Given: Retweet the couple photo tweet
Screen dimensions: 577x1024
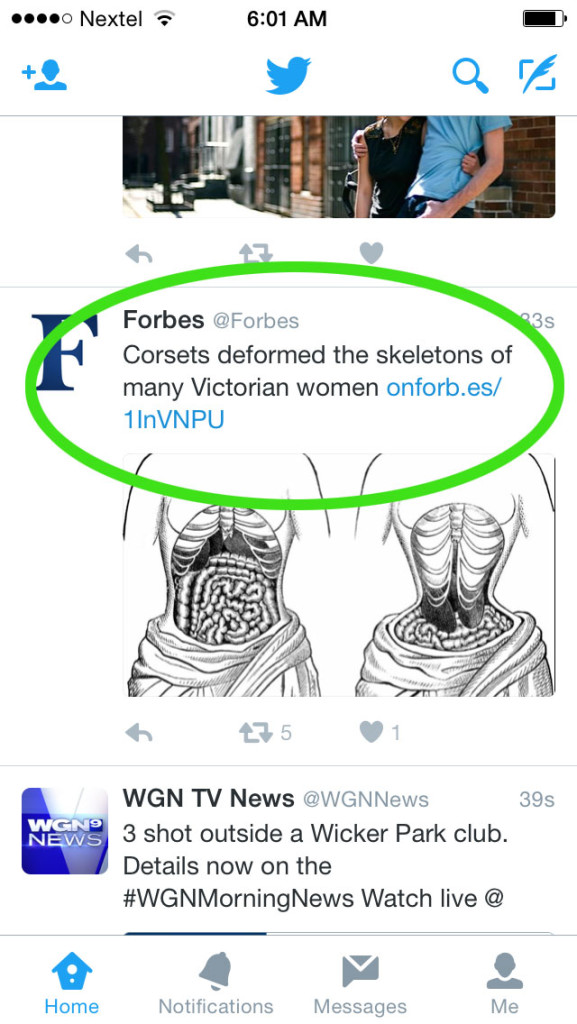Looking at the screenshot, I should pos(255,253).
